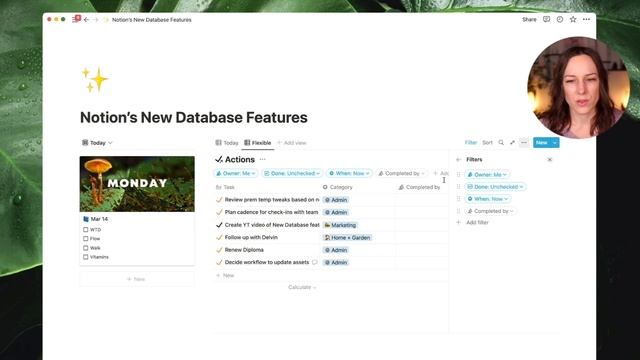Go forward with the forward arrow
The height and width of the screenshot is (360, 640).
coord(96,20)
